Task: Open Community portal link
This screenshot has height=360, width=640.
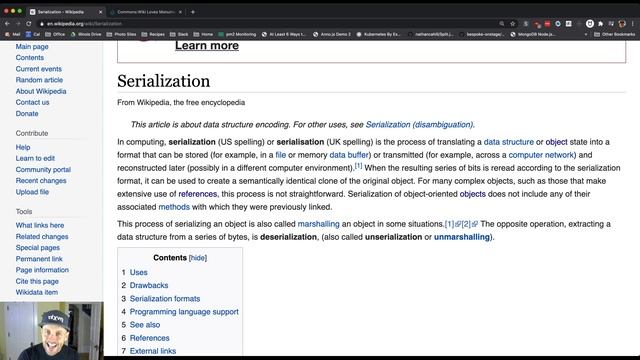Action: tap(43, 169)
